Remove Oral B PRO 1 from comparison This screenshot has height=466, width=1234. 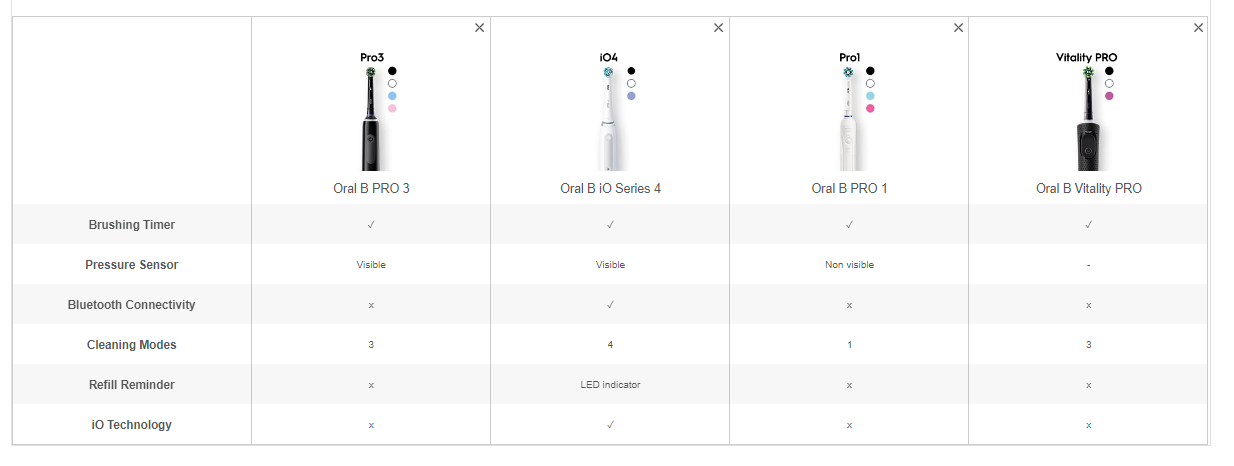[x=958, y=28]
